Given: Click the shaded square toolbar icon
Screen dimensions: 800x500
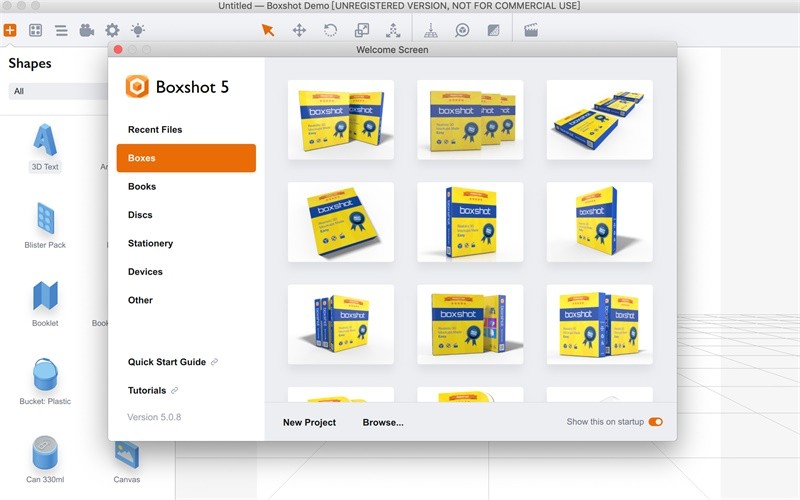Looking at the screenshot, I should pos(493,30).
